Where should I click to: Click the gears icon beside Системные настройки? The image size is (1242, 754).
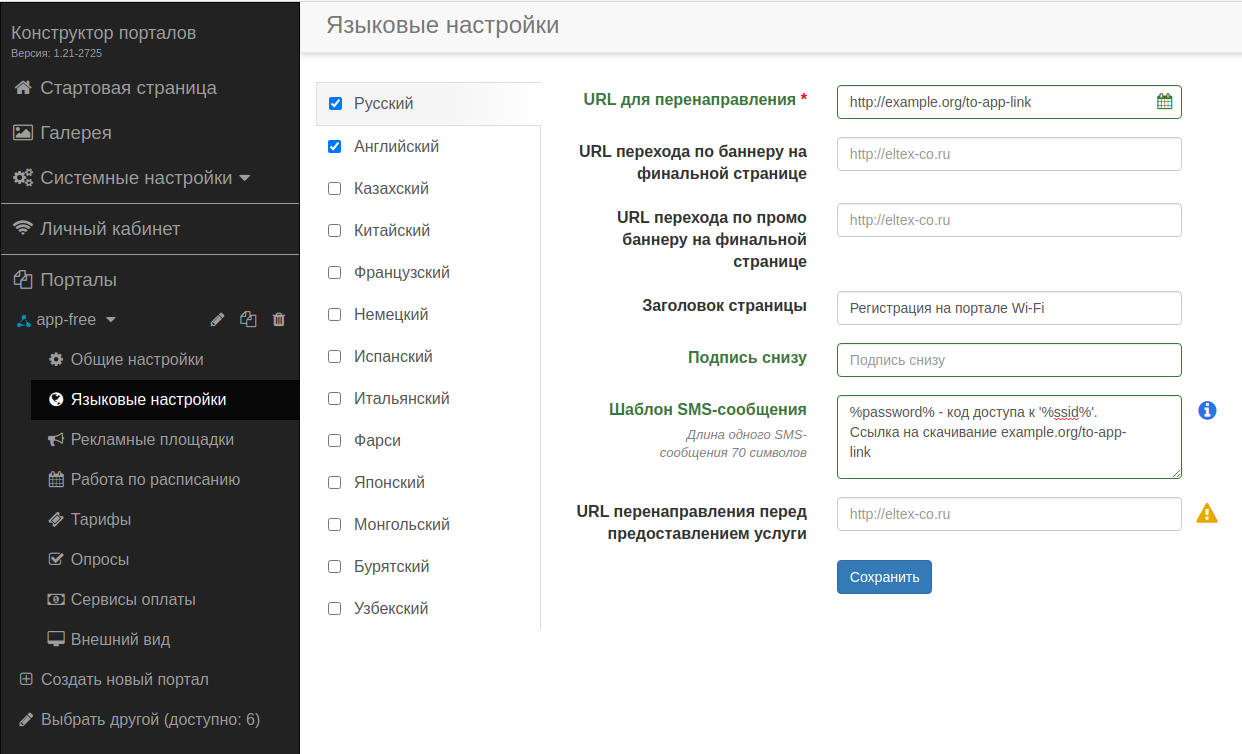pos(23,178)
